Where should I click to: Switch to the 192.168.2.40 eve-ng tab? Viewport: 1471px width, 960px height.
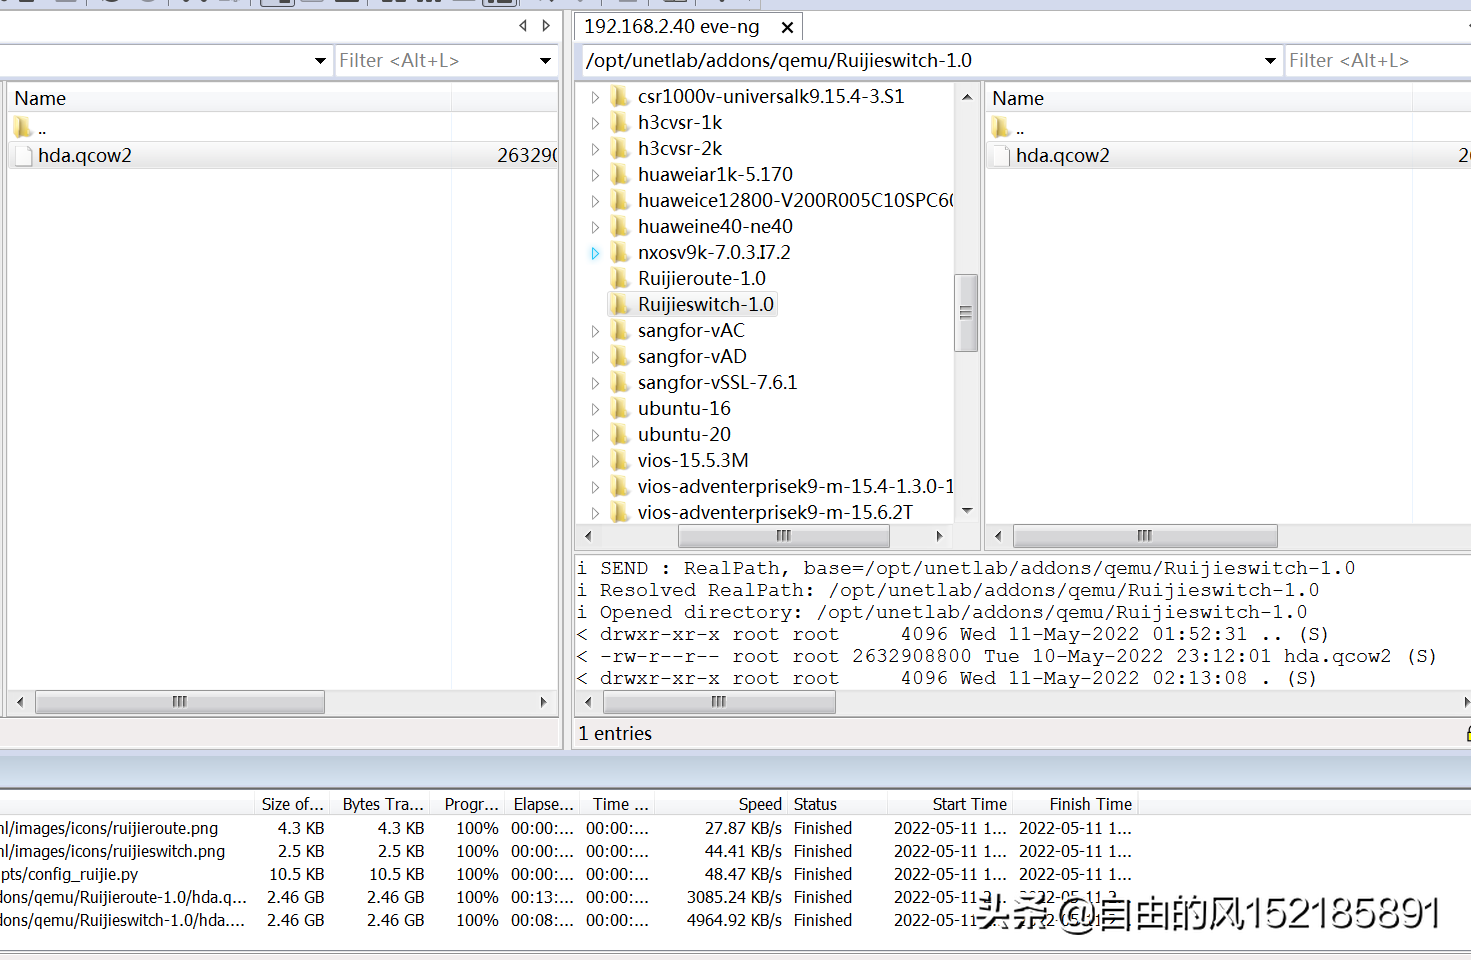(x=671, y=27)
